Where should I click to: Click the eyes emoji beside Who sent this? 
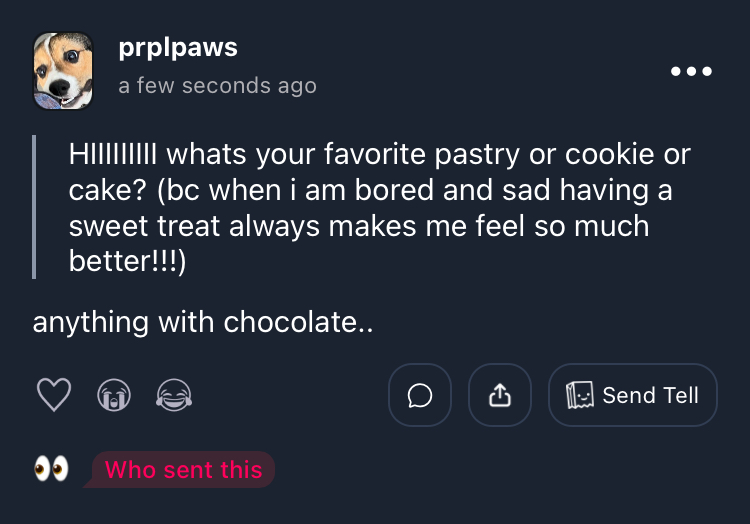51,469
